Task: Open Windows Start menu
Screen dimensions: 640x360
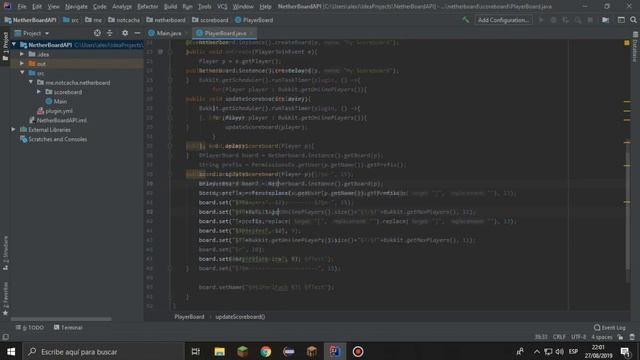Action: pyautogui.click(x=11, y=351)
